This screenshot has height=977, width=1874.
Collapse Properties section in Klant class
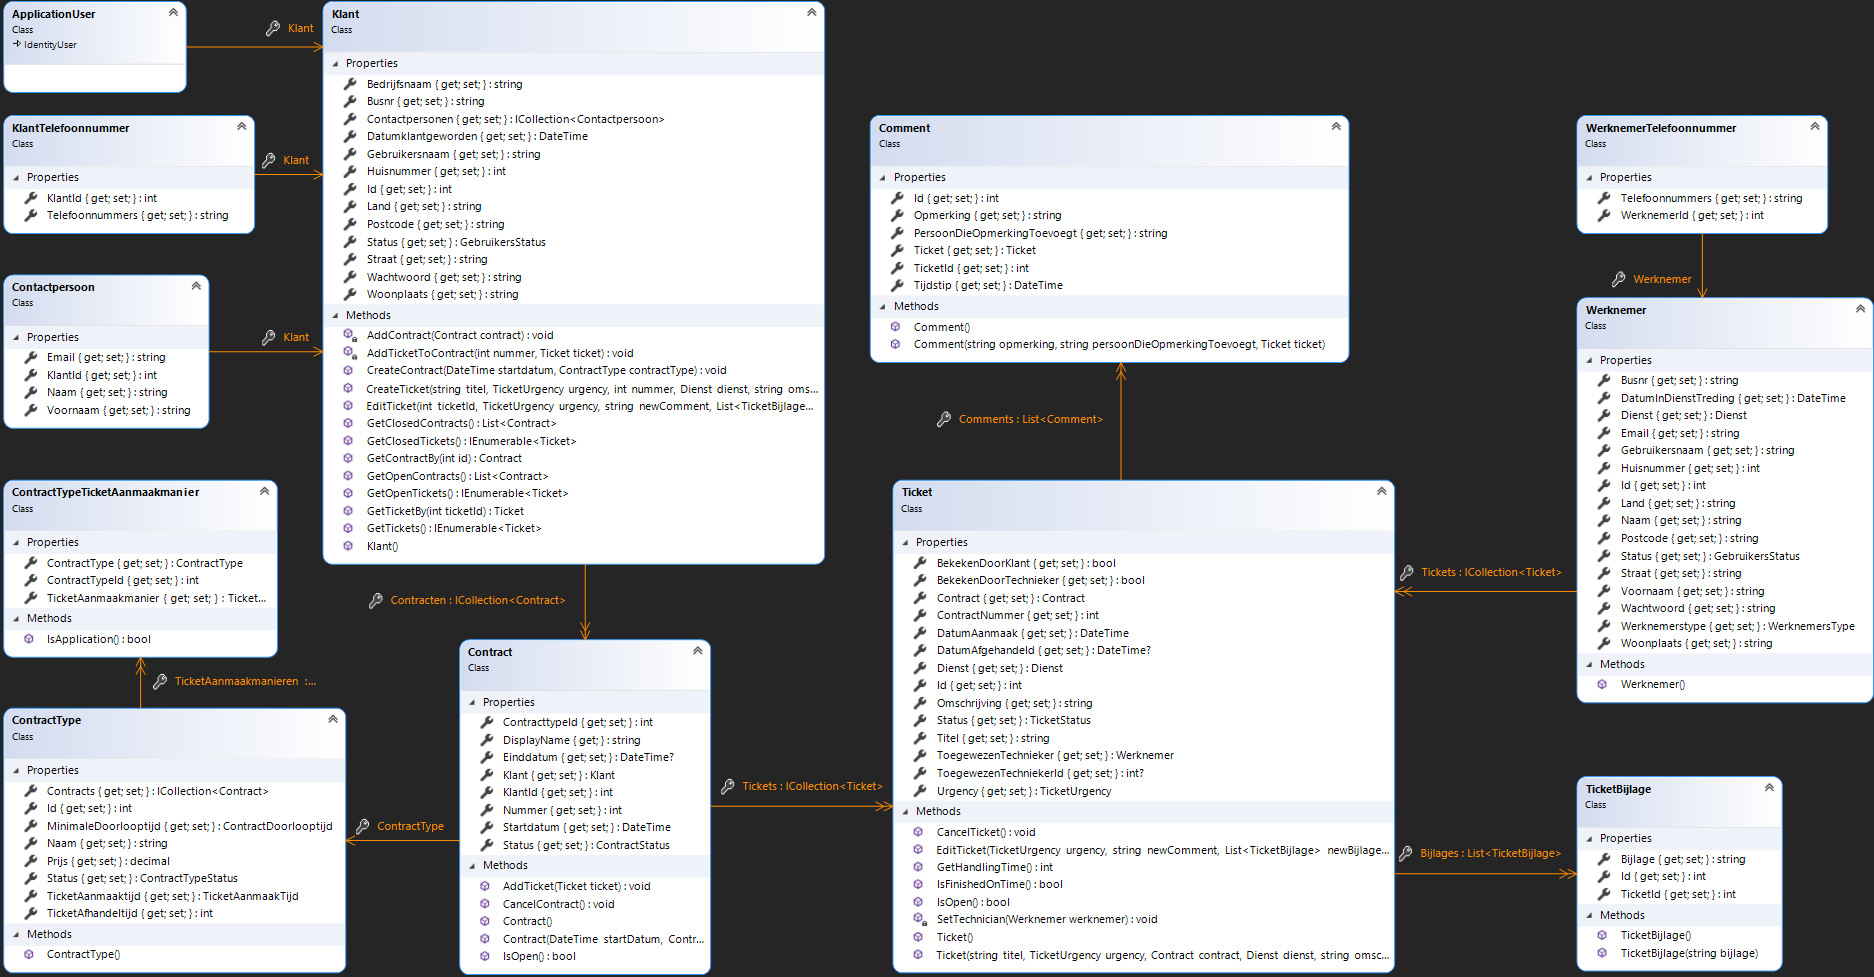pyautogui.click(x=335, y=63)
